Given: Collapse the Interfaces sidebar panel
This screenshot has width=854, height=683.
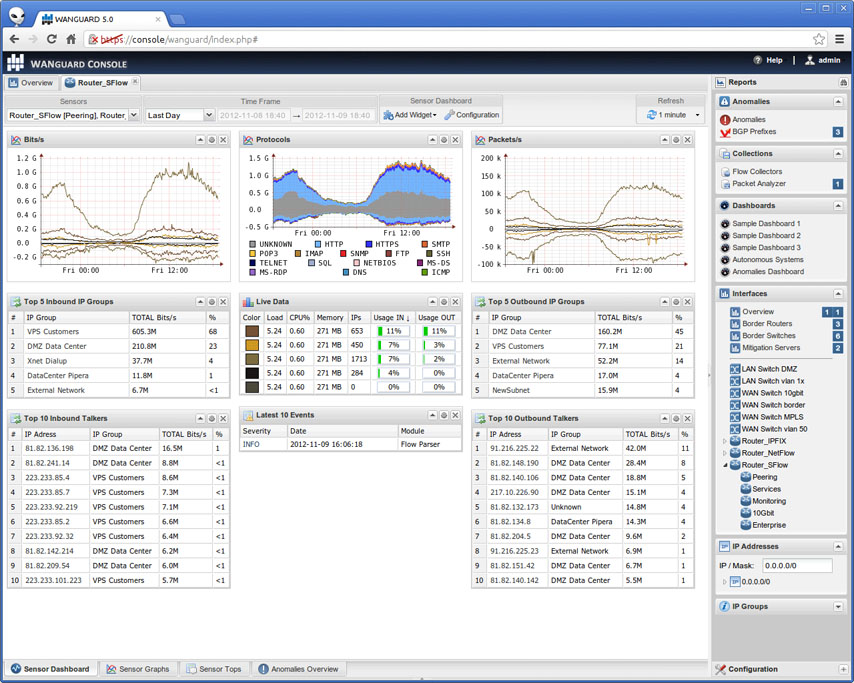Looking at the screenshot, I should [838, 294].
